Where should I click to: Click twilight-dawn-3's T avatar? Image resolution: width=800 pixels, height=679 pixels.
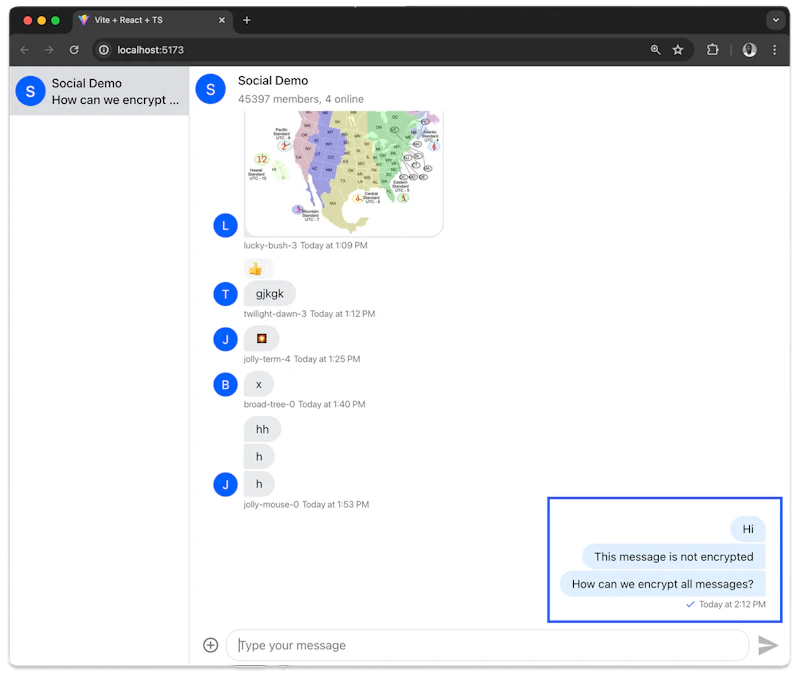click(x=226, y=294)
